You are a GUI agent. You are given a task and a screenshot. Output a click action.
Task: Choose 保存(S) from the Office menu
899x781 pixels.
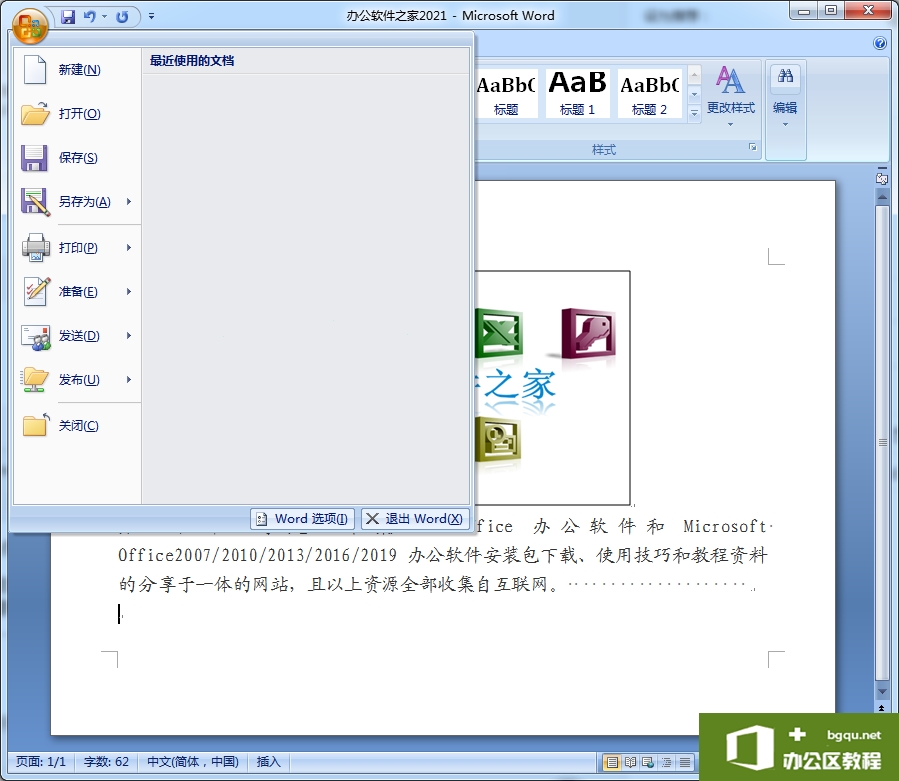(x=77, y=158)
